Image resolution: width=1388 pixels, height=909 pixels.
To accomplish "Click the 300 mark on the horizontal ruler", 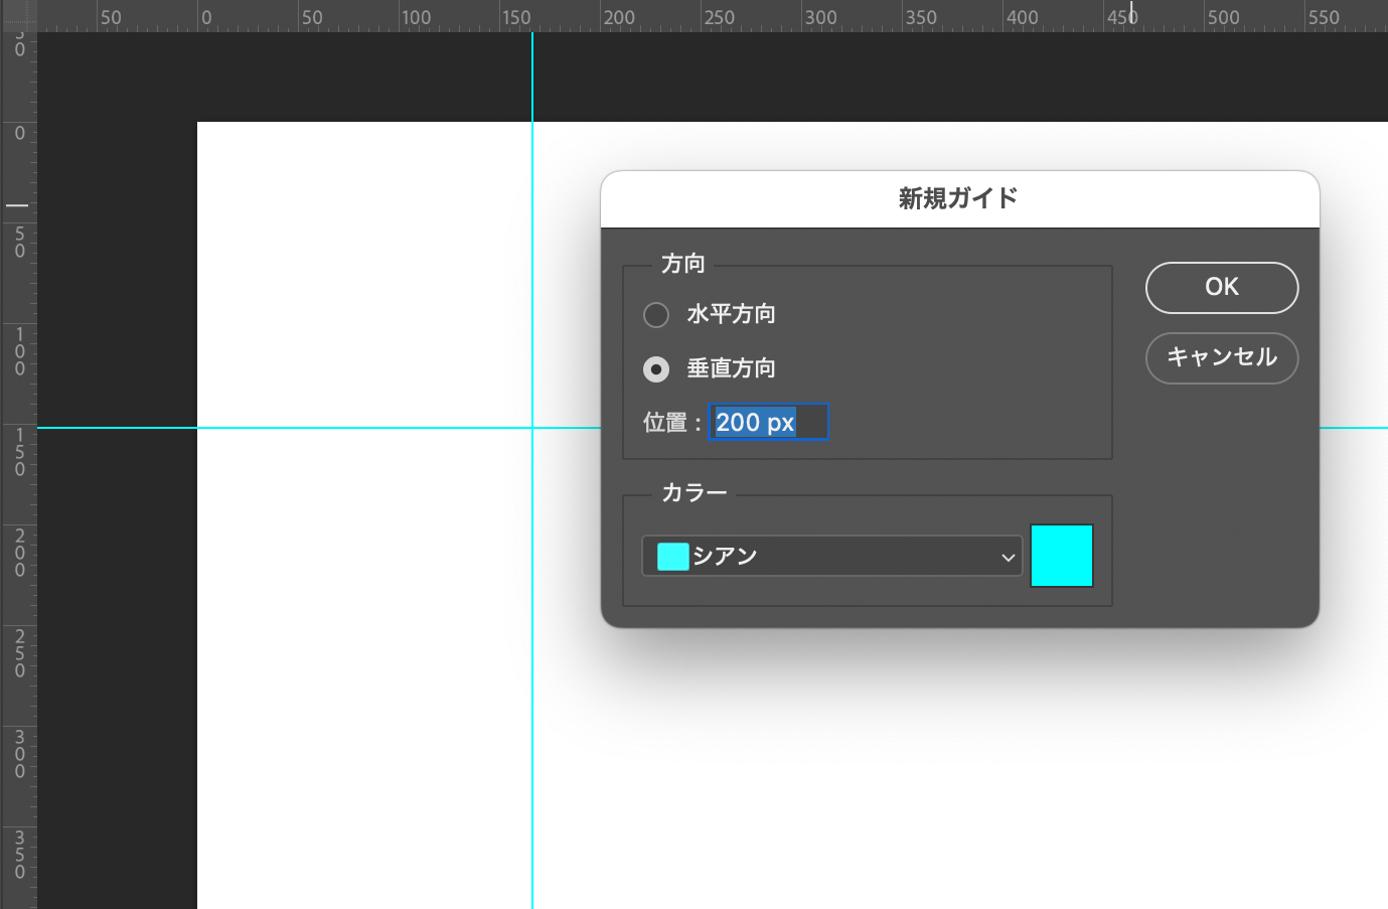I will 820,17.
